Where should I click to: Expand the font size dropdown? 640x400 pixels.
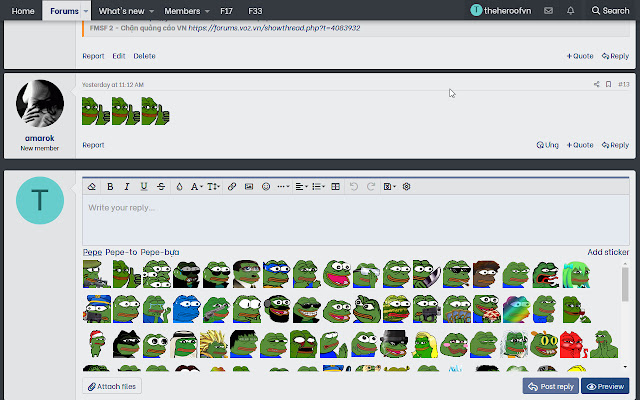coord(214,186)
